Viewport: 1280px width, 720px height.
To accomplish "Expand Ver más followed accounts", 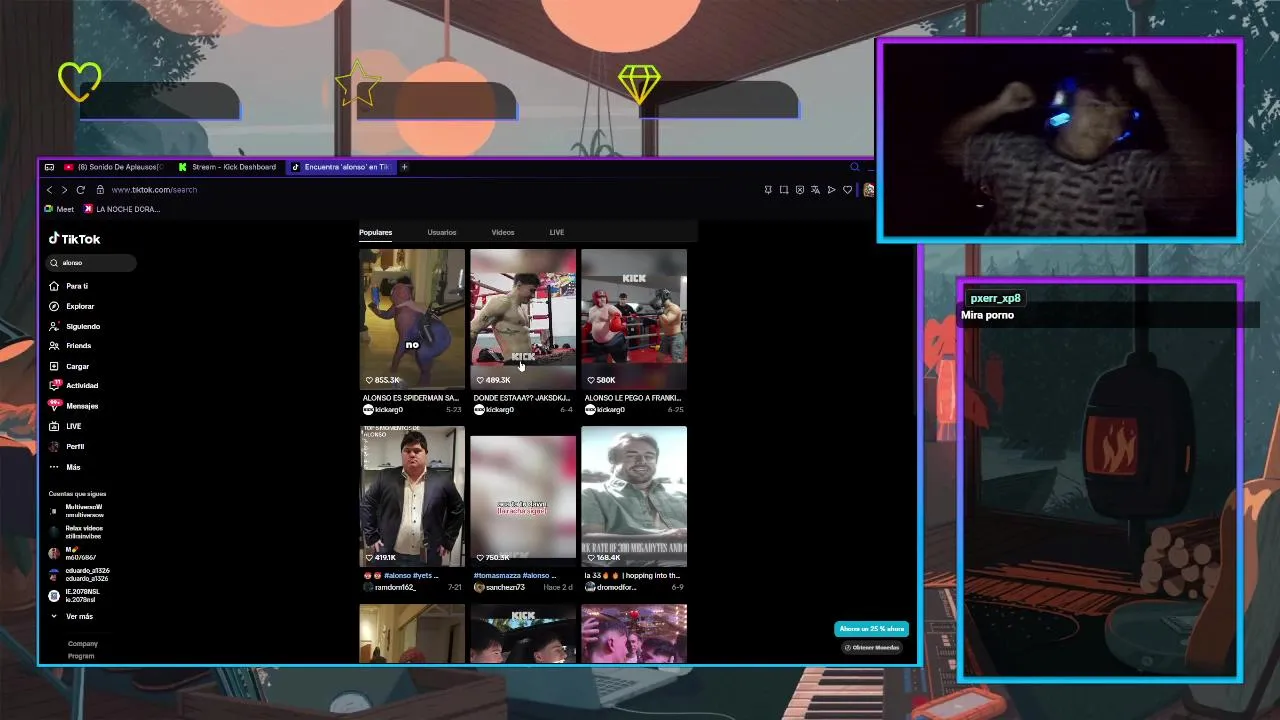I will tap(72, 616).
